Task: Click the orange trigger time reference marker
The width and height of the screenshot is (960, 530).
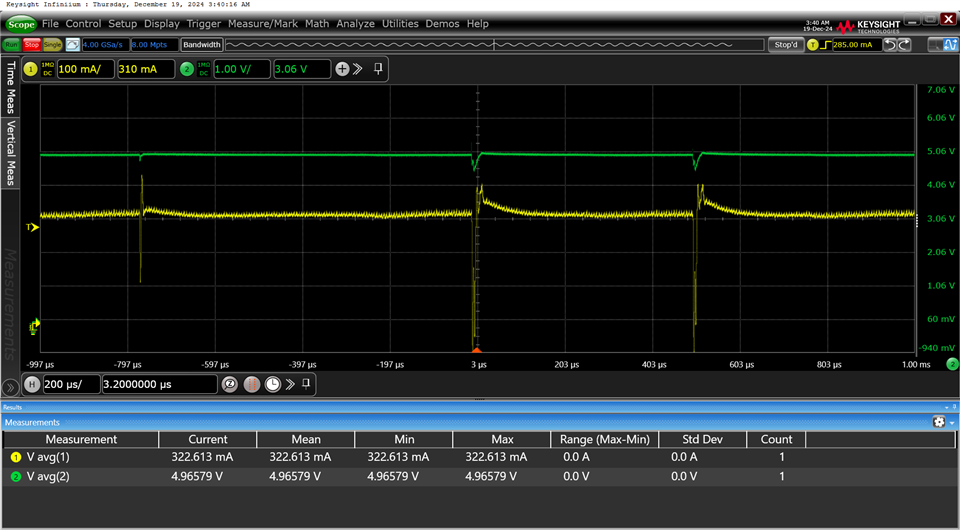Action: (x=477, y=349)
